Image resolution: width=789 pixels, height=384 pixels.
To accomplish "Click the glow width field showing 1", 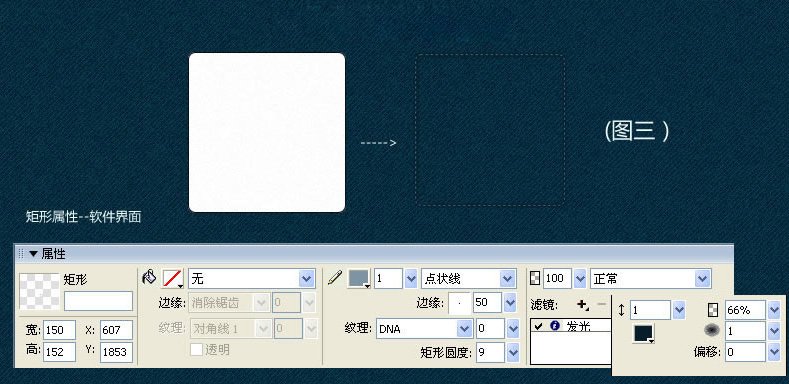I will coord(650,310).
